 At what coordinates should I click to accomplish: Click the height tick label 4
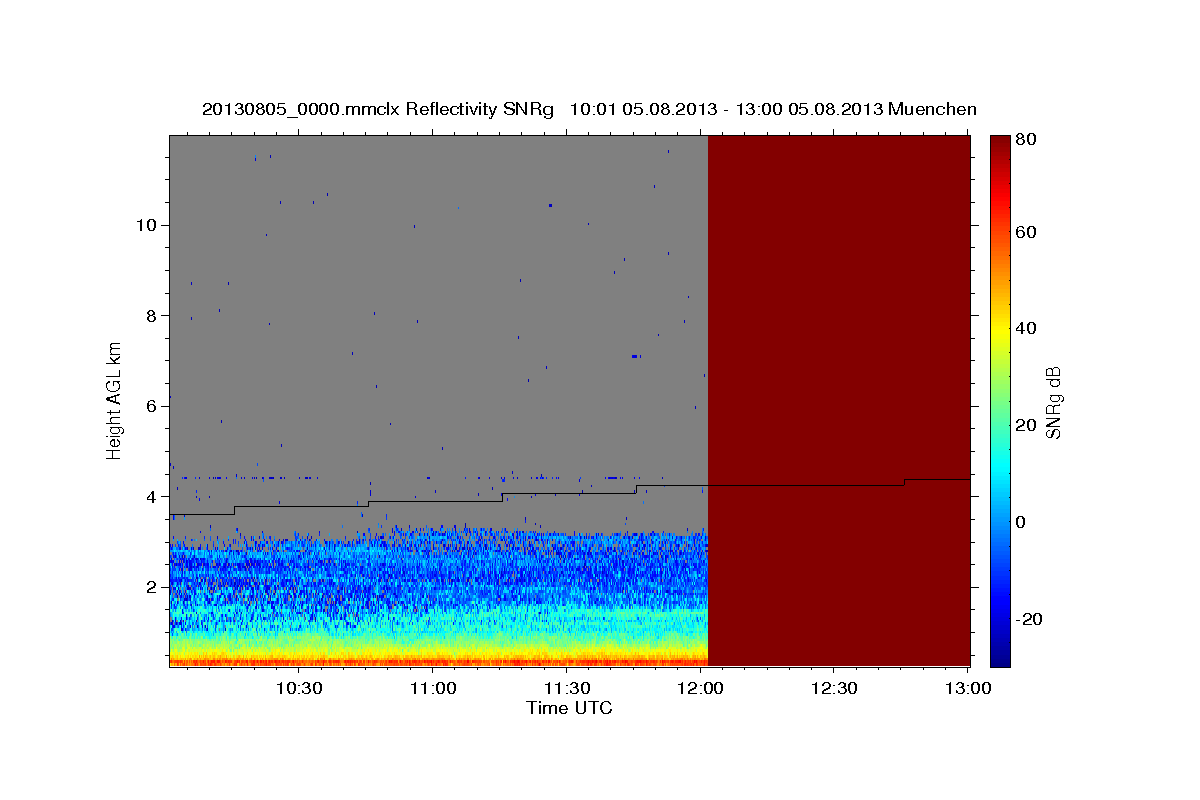click(x=152, y=497)
